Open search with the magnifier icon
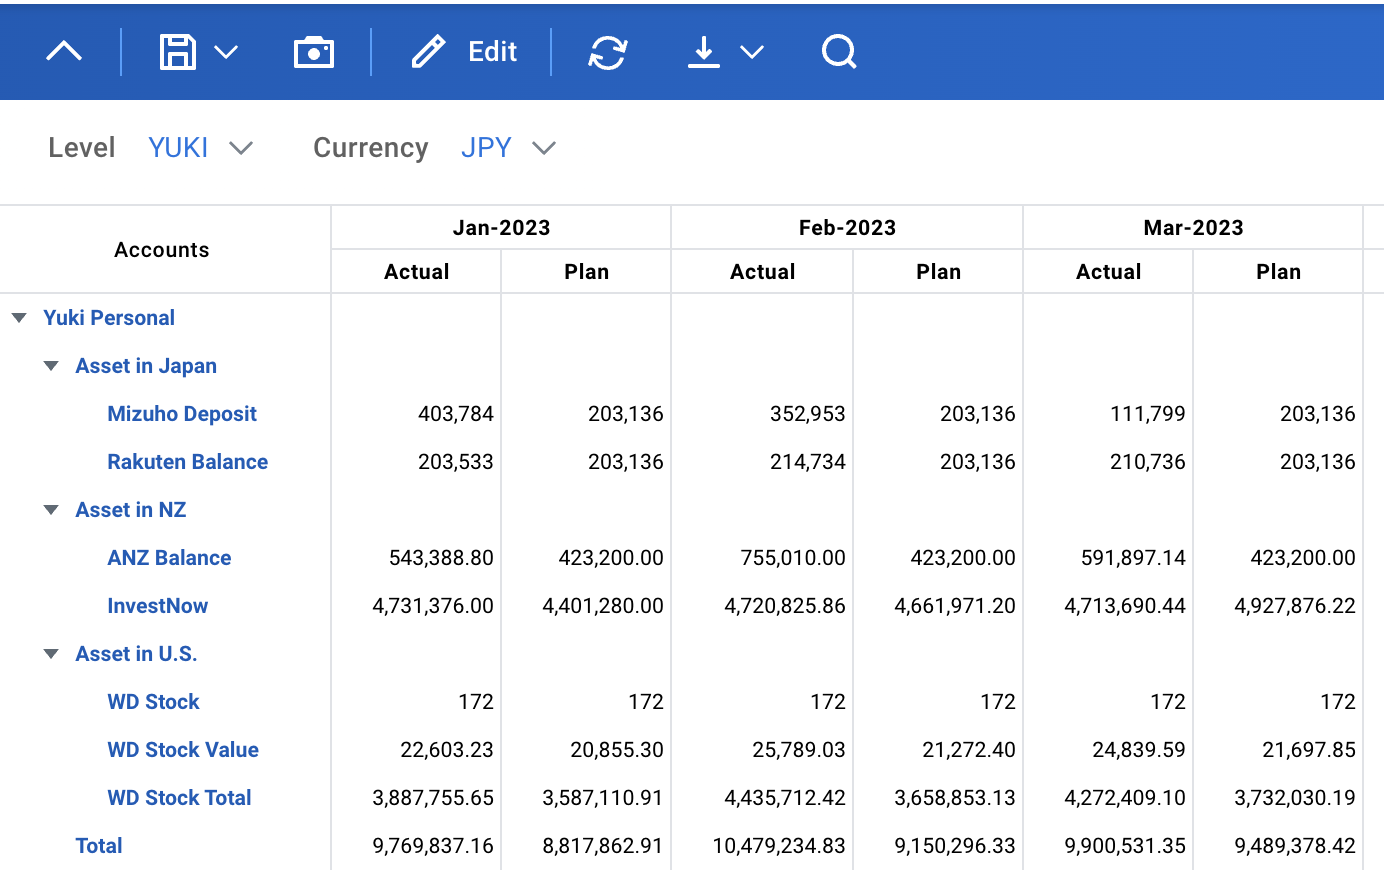This screenshot has height=896, width=1384. tap(839, 51)
